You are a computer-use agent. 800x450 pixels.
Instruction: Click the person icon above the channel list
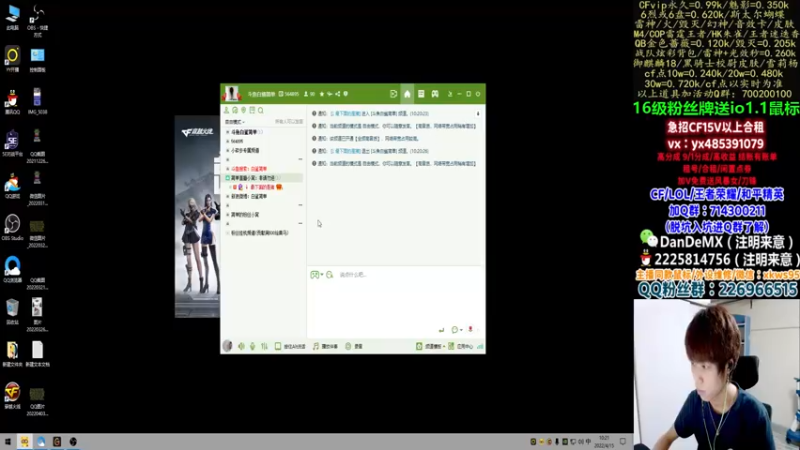[227, 110]
